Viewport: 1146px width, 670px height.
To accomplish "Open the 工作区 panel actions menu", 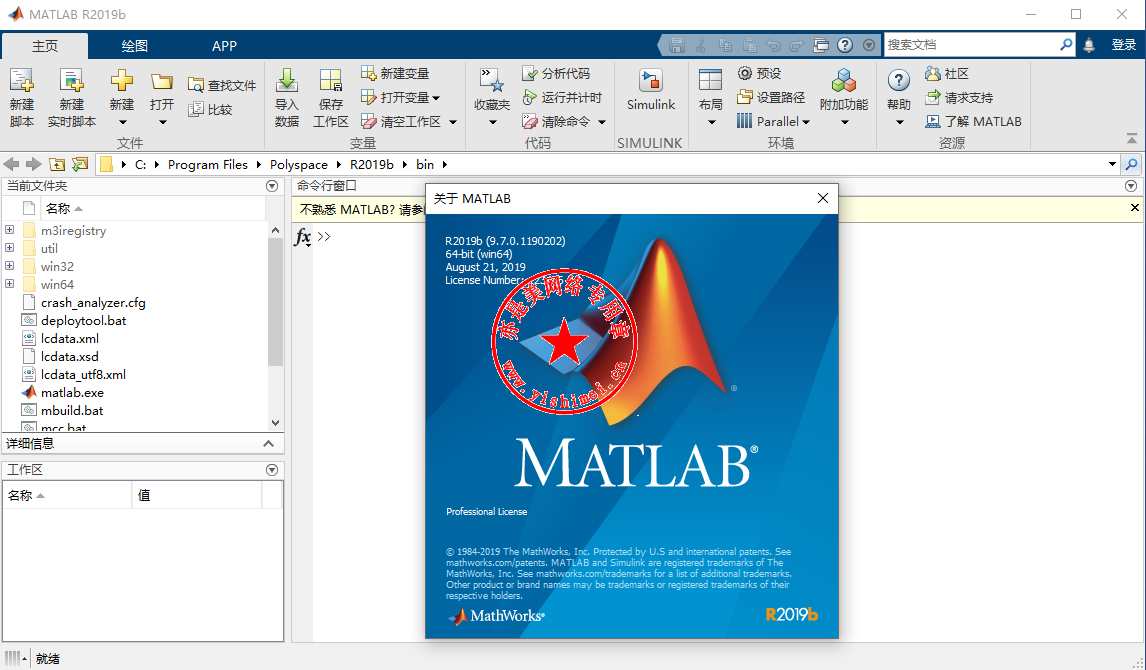I will (x=272, y=470).
